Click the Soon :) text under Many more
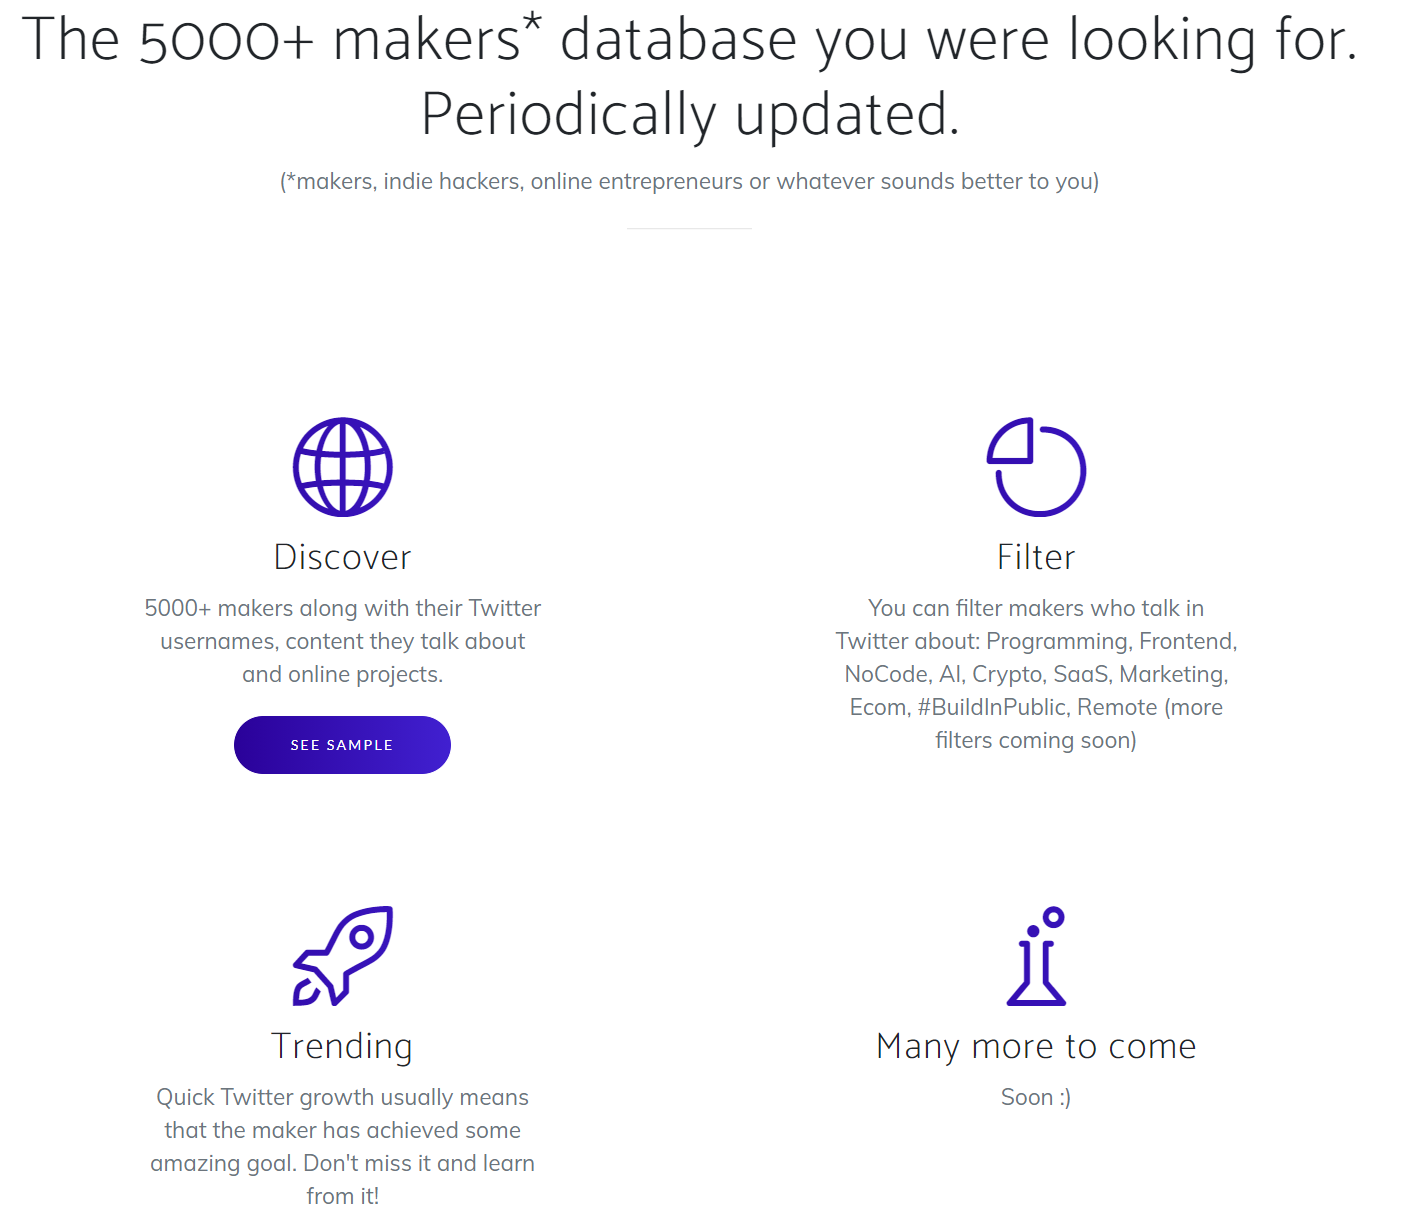Image resolution: width=1415 pixels, height=1210 pixels. point(1034,1096)
